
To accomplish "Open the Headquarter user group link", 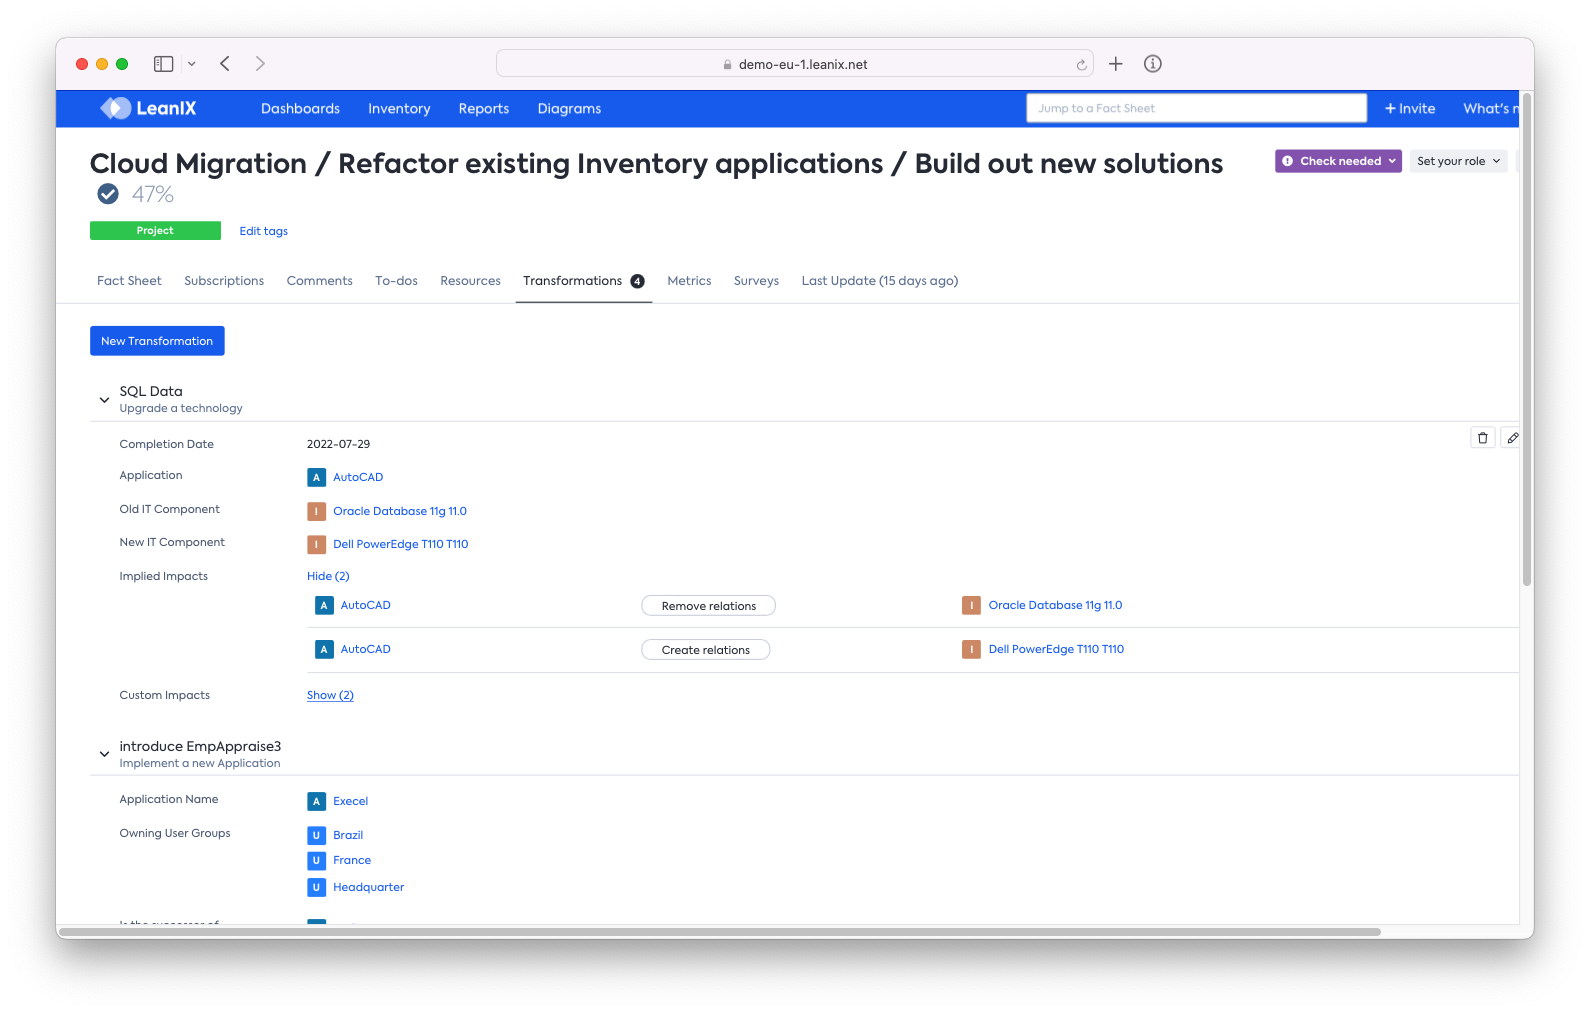I will pos(368,888).
